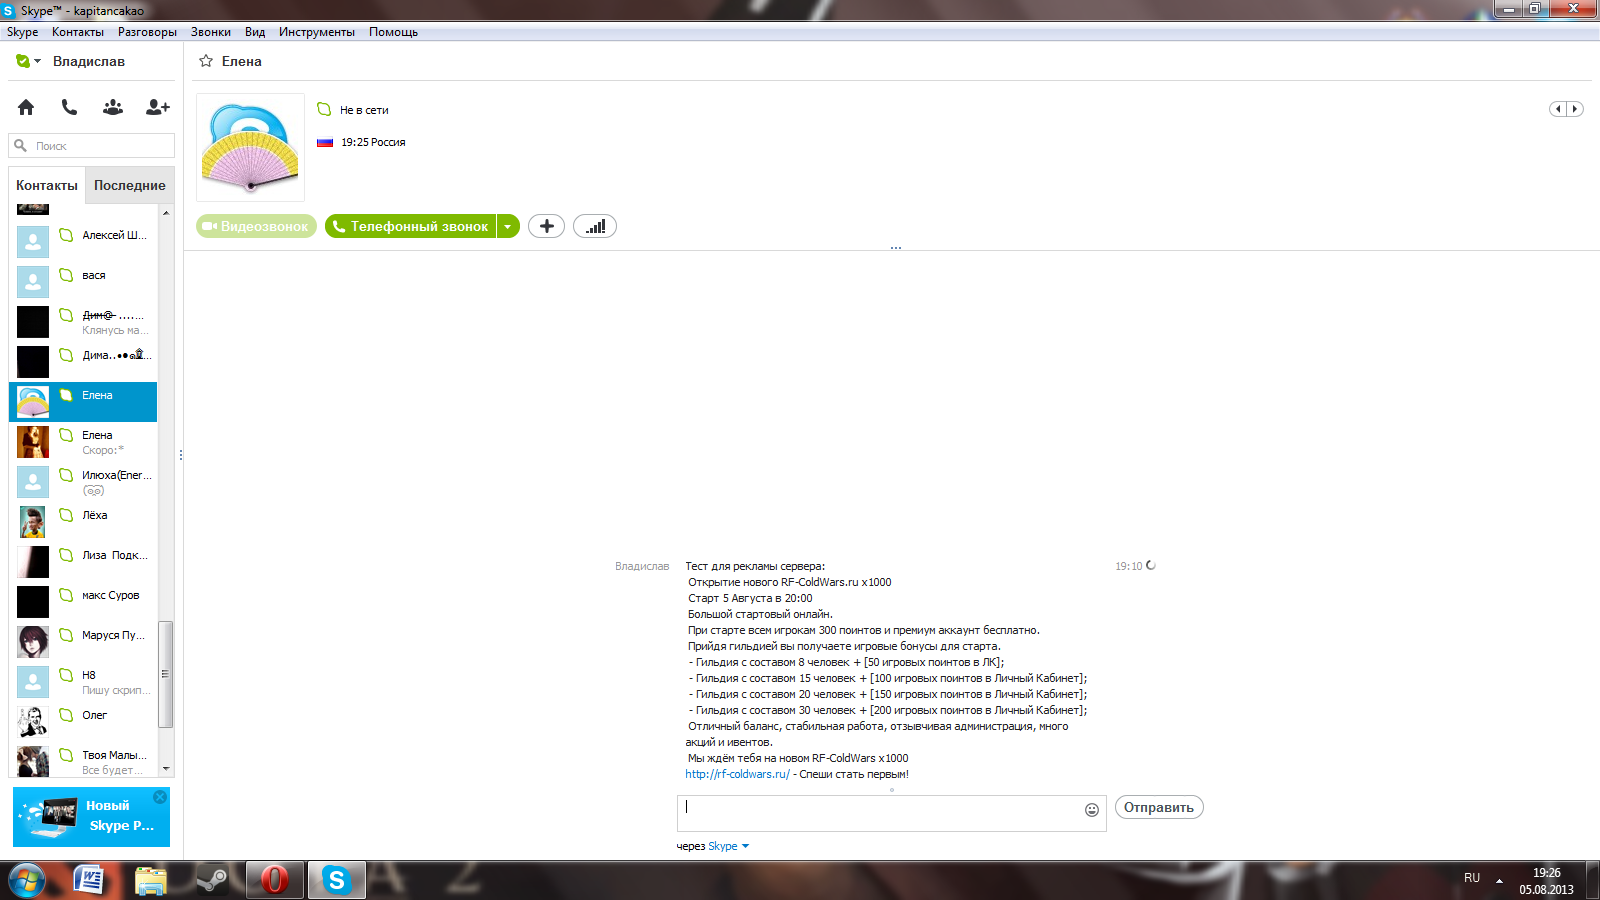1600x900 pixels.
Task: Click the Новый Skype promo banner
Action: [x=91, y=816]
